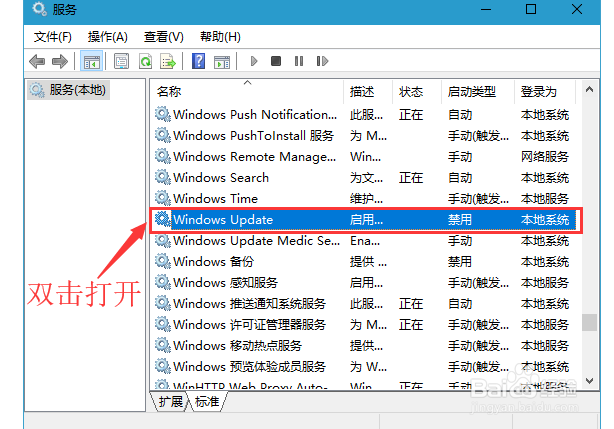Click 网络服务 logon in Remote Manage row
This screenshot has width=614, height=429.
(x=545, y=157)
